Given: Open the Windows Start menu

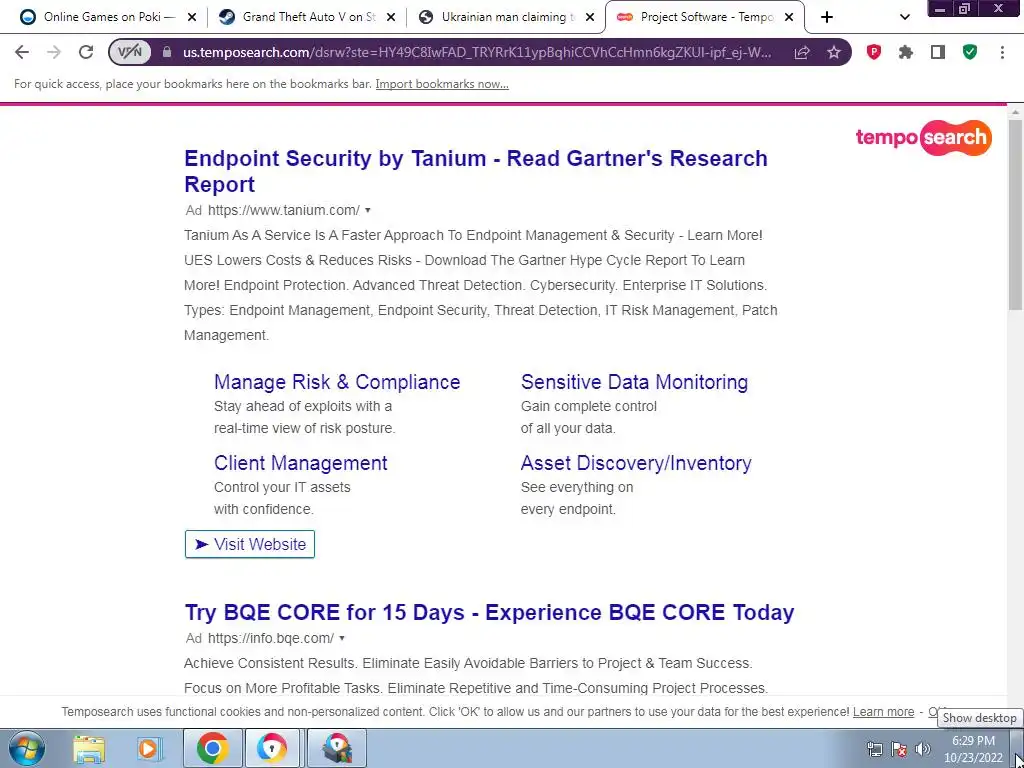Looking at the screenshot, I should click(26, 748).
